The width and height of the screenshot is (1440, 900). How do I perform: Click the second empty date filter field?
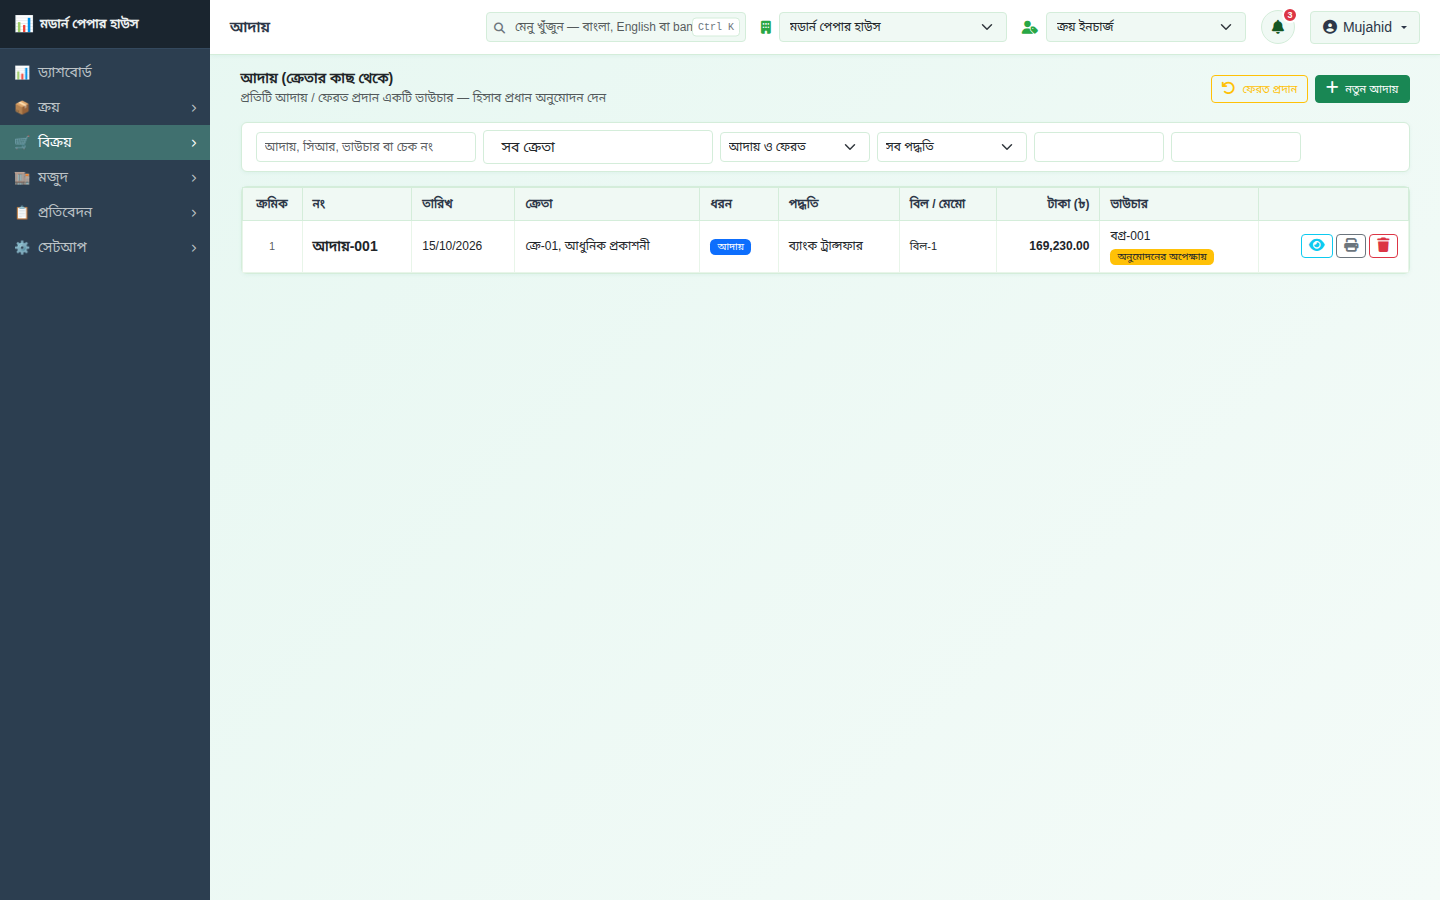pos(1236,147)
